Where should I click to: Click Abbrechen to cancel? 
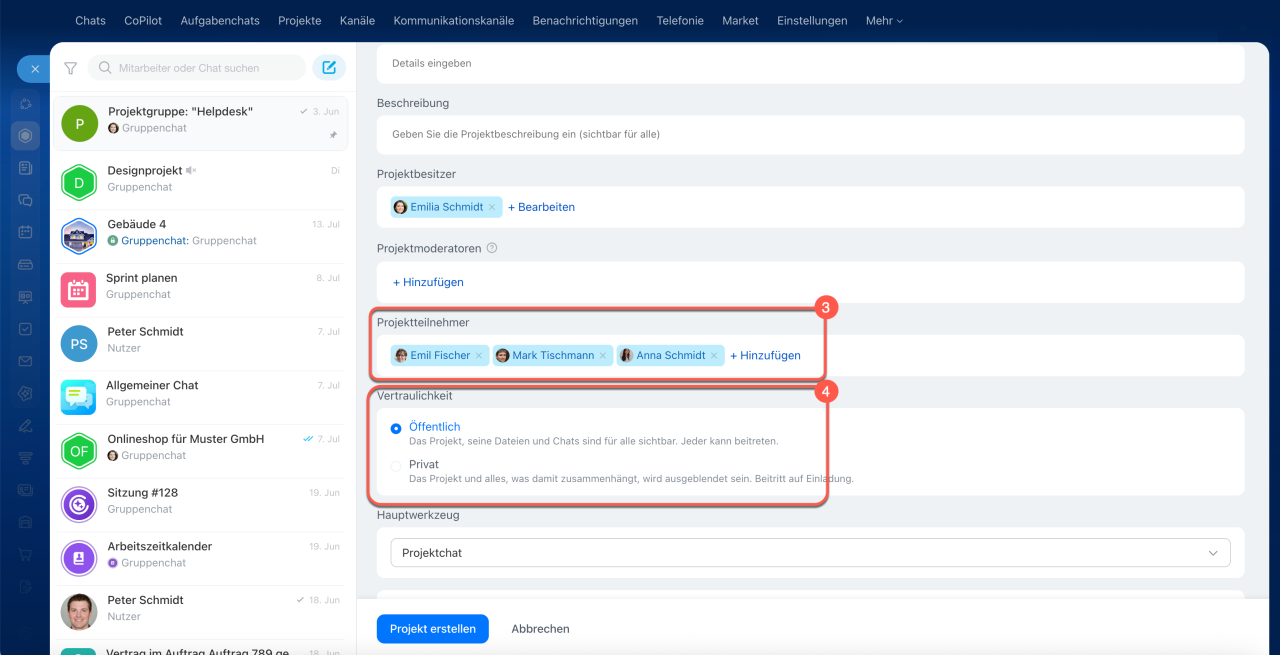(540, 629)
